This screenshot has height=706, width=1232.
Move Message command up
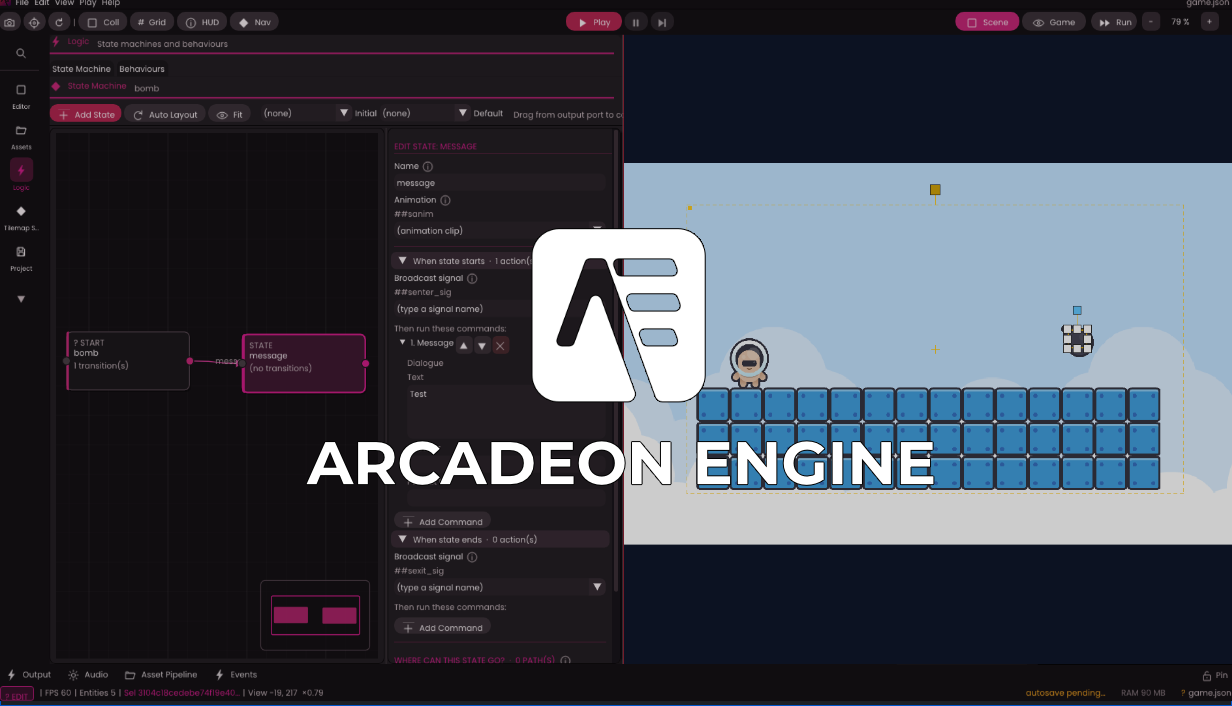click(464, 345)
